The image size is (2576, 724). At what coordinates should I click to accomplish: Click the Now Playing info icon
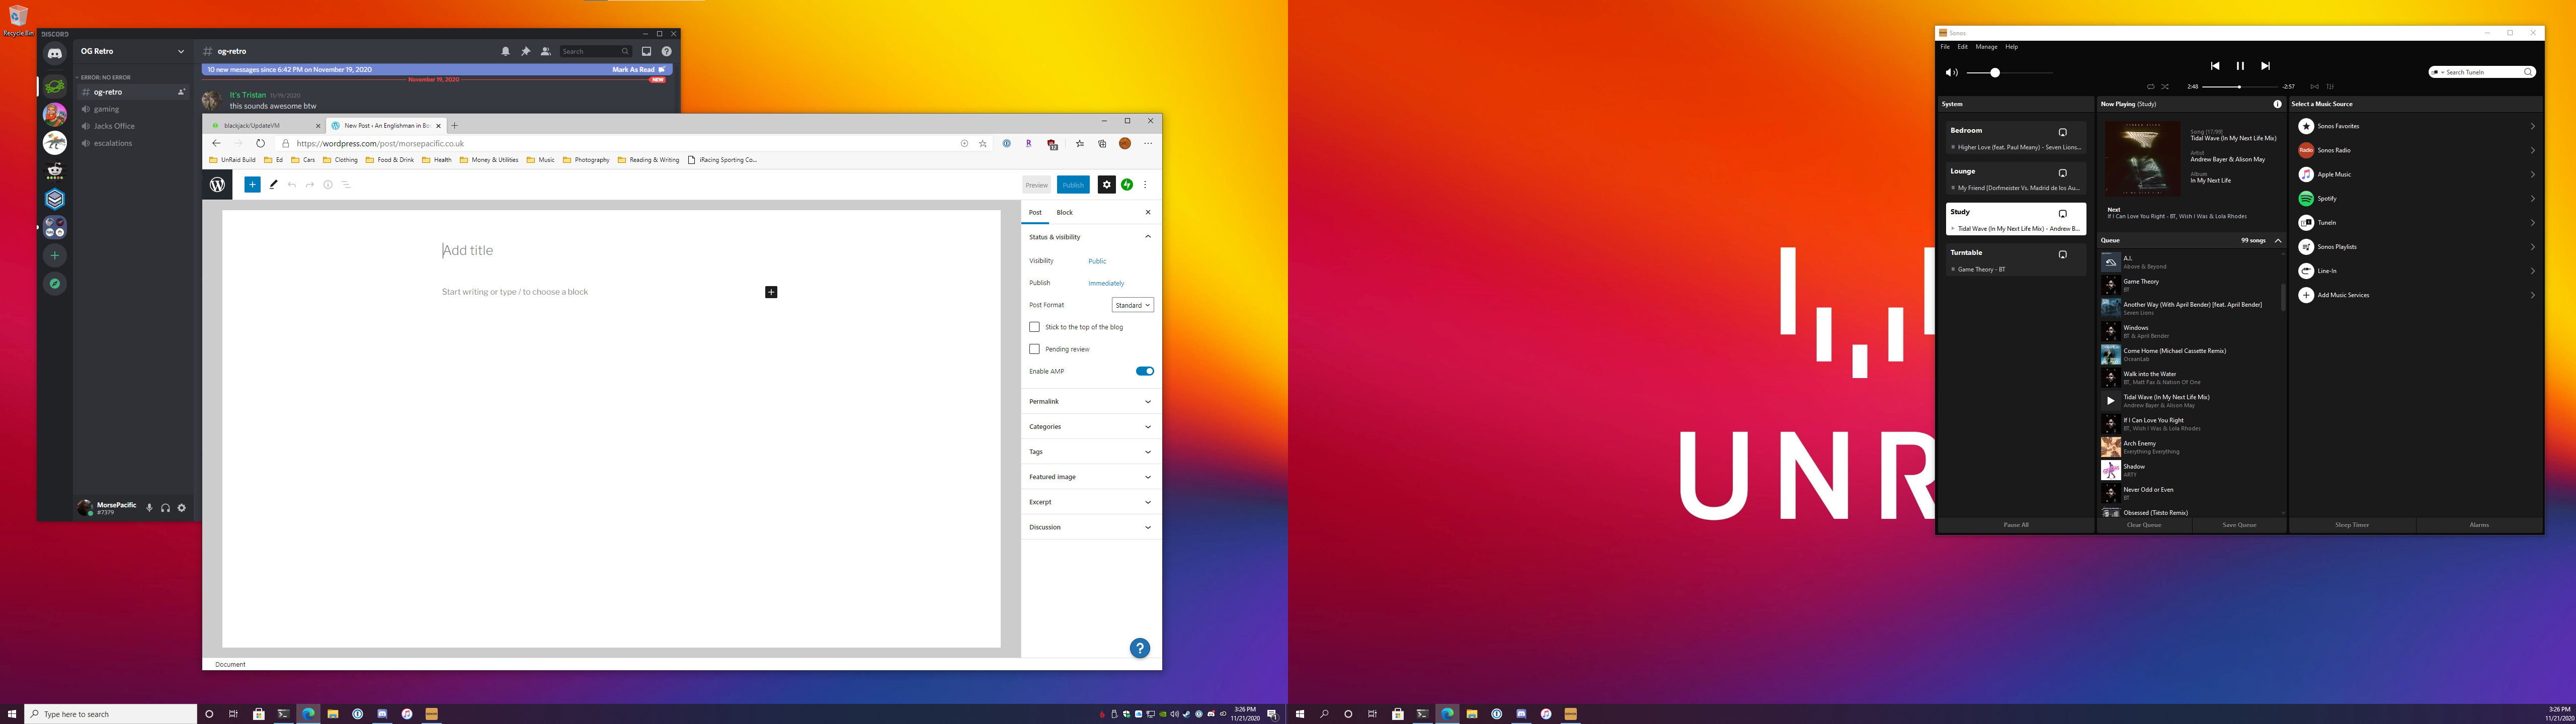pyautogui.click(x=2278, y=104)
